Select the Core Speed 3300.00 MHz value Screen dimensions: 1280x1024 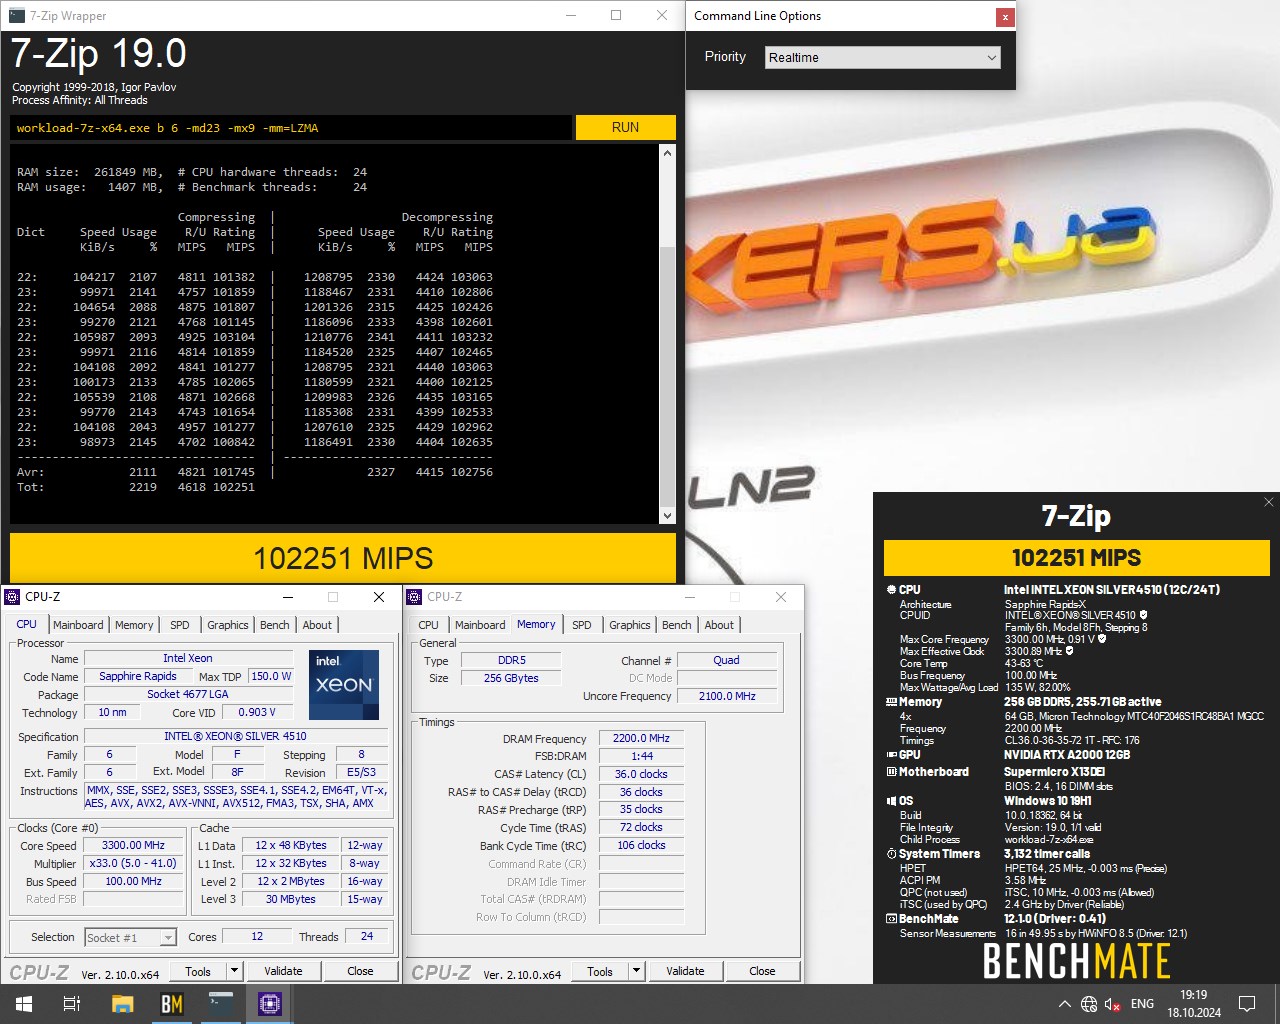click(x=134, y=845)
